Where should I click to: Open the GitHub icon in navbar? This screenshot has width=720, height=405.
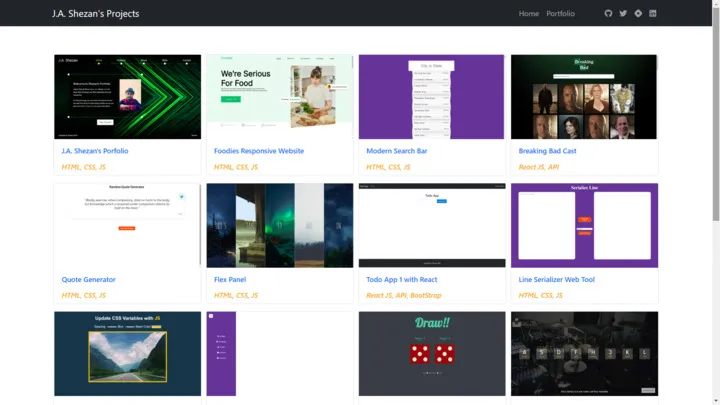608,13
